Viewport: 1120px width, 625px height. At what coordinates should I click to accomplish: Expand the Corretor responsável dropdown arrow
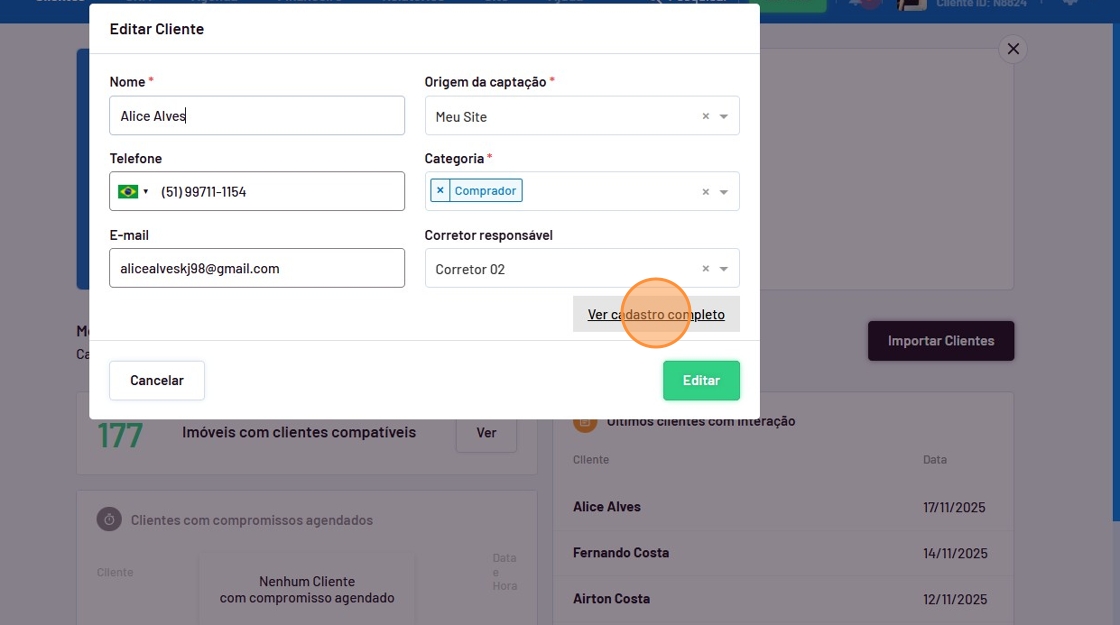[x=724, y=269]
